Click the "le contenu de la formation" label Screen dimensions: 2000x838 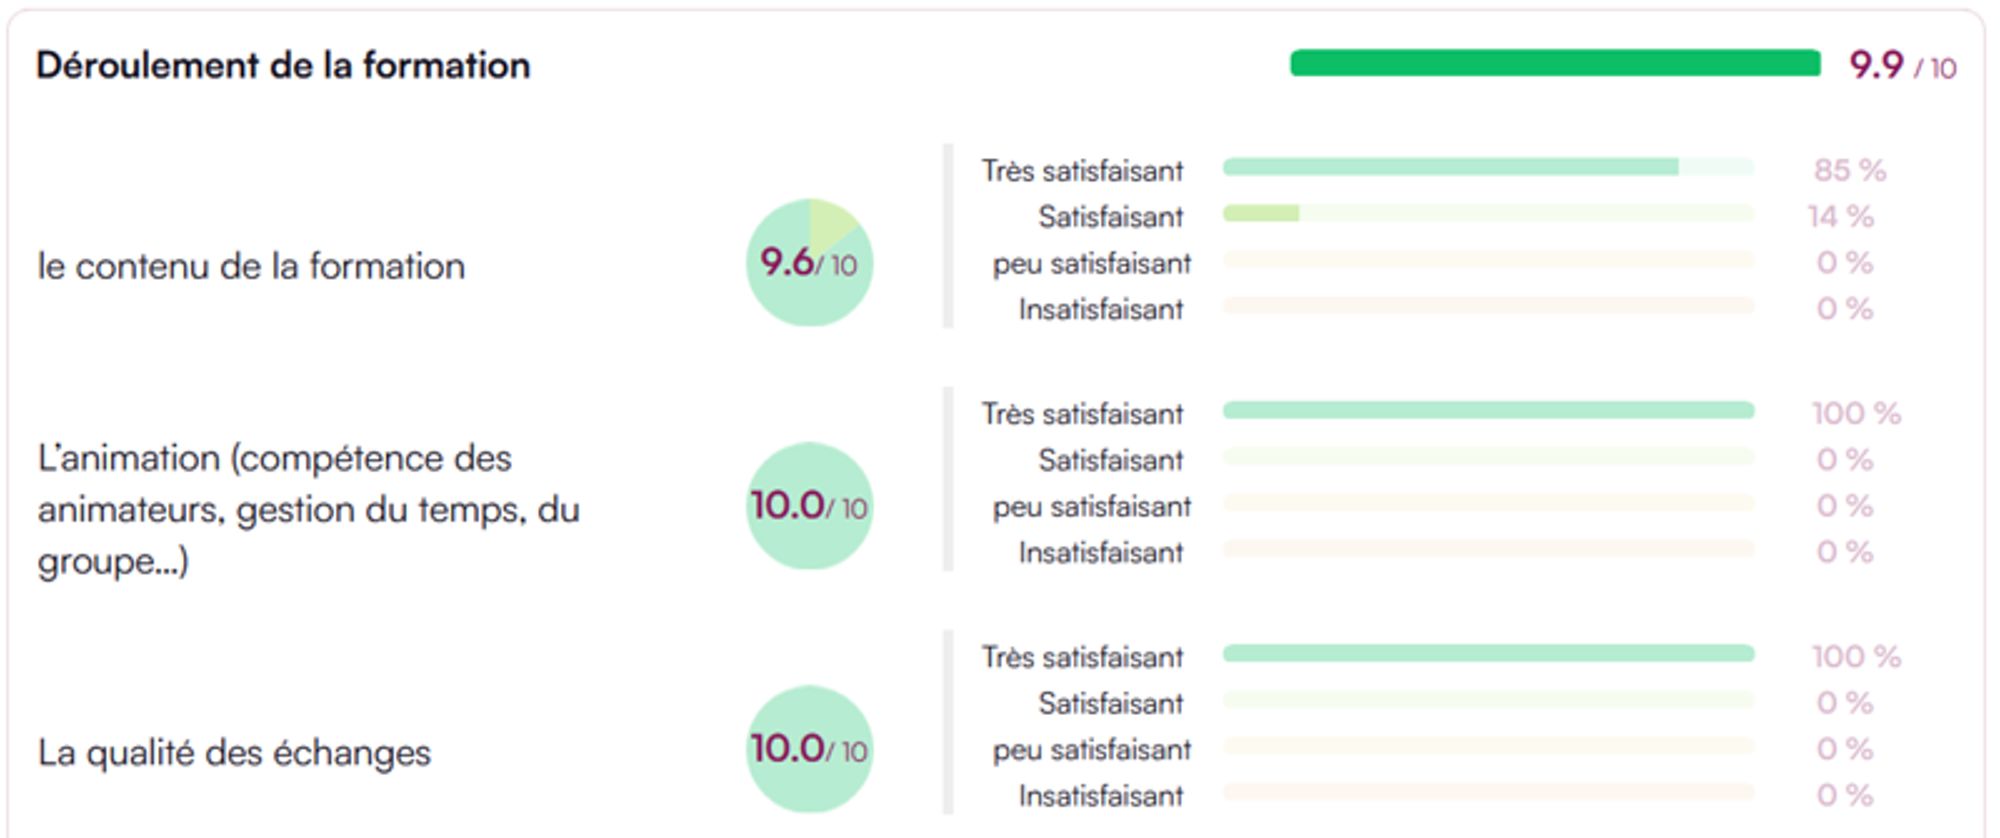pyautogui.click(x=251, y=266)
